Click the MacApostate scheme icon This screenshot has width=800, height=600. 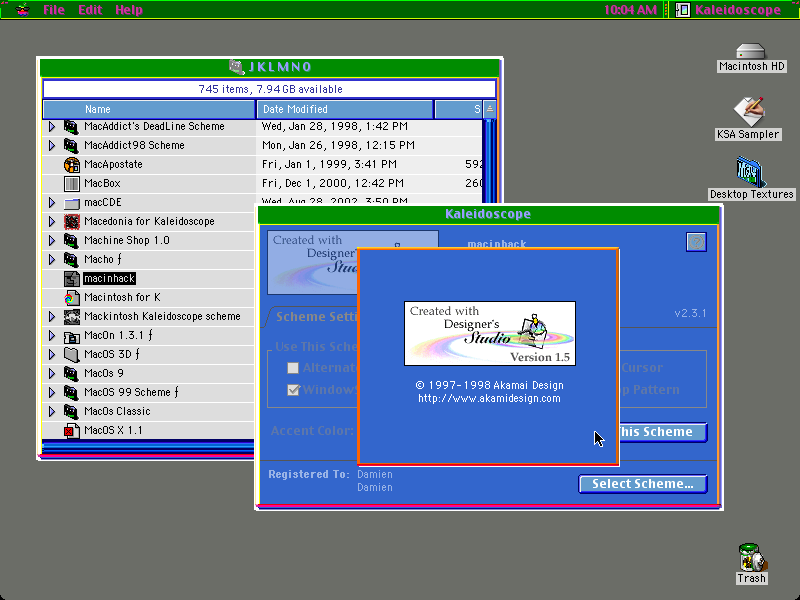pos(71,164)
